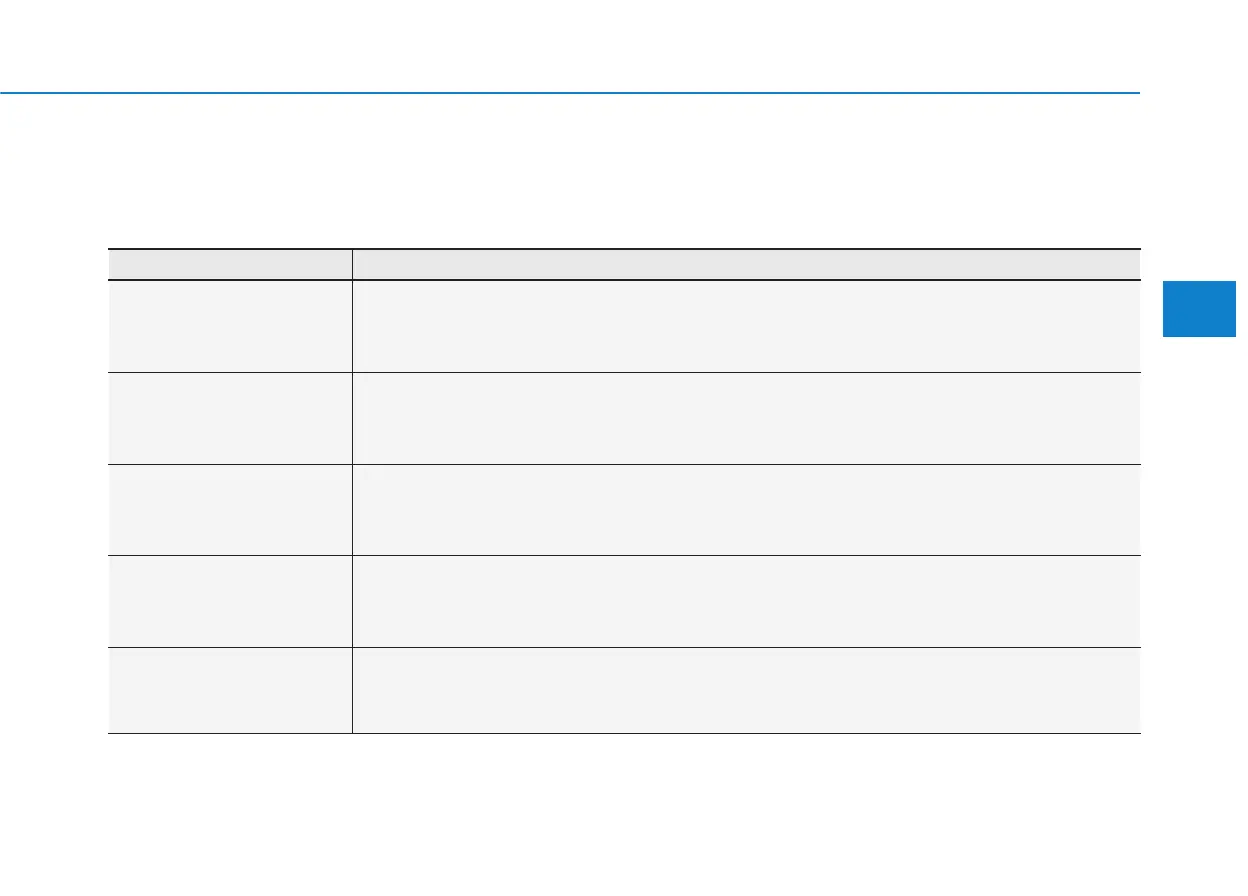Select the fourth row's left table cell
This screenshot has width=1248, height=896.
230,601
